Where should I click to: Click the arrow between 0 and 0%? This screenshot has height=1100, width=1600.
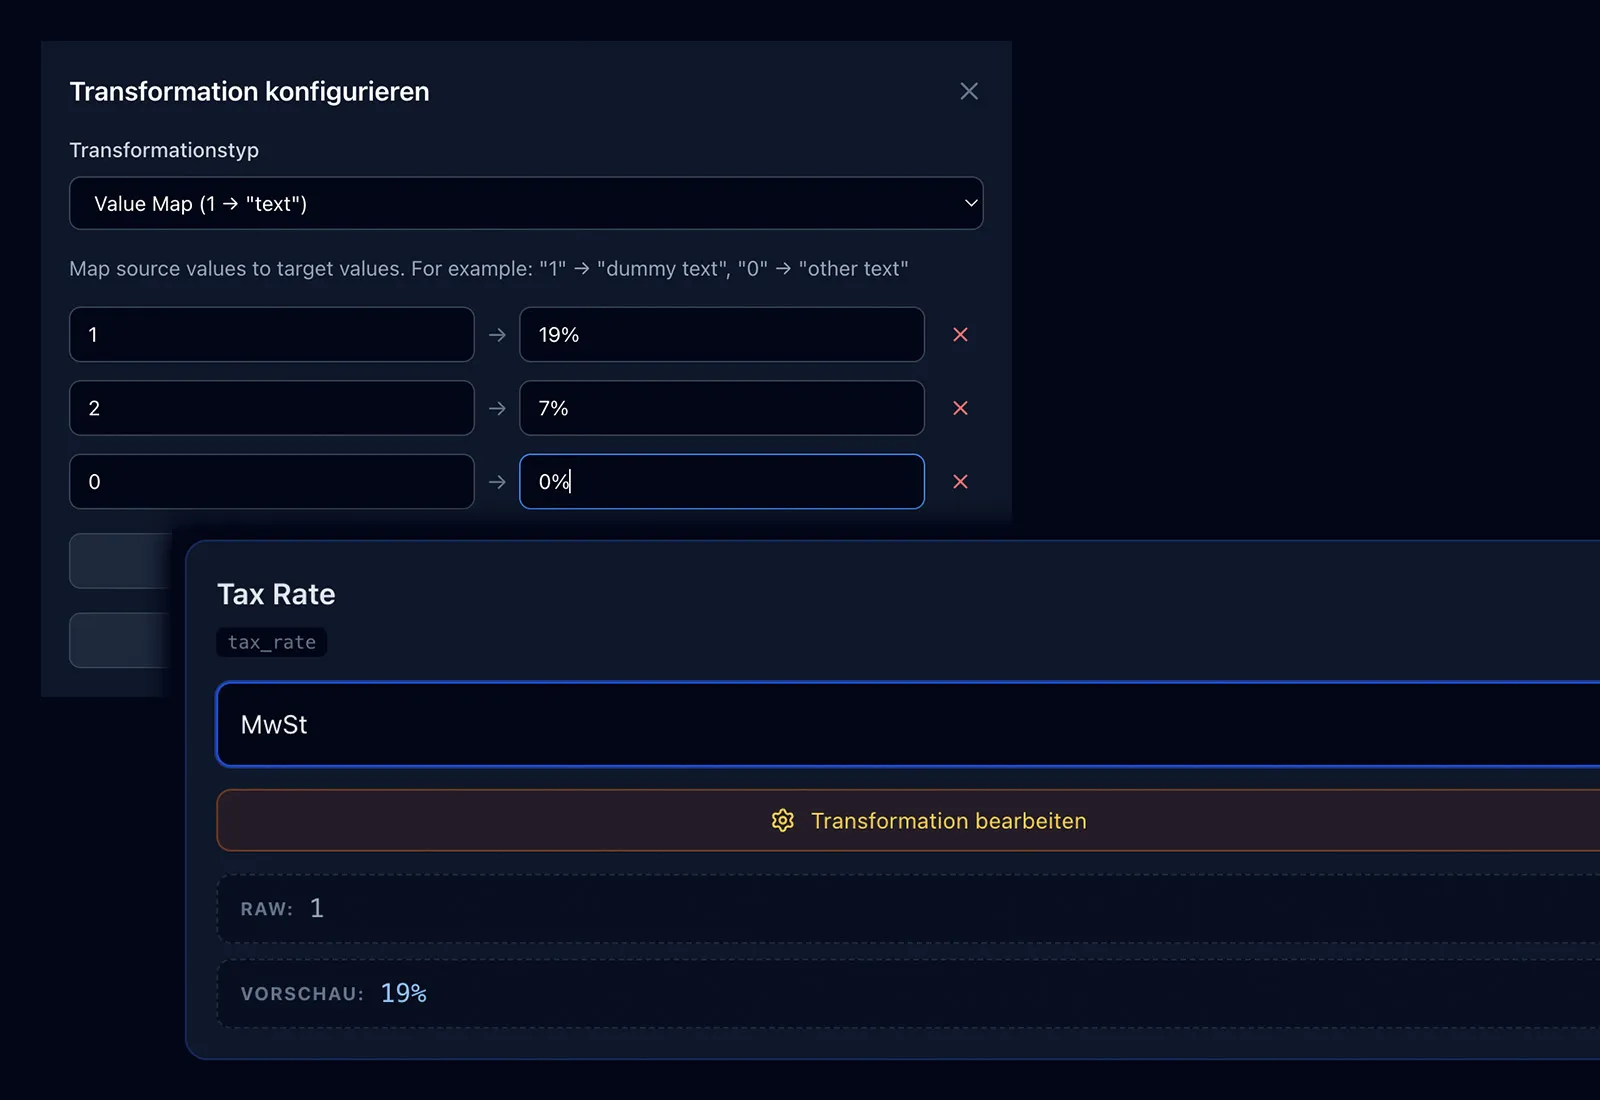(497, 482)
